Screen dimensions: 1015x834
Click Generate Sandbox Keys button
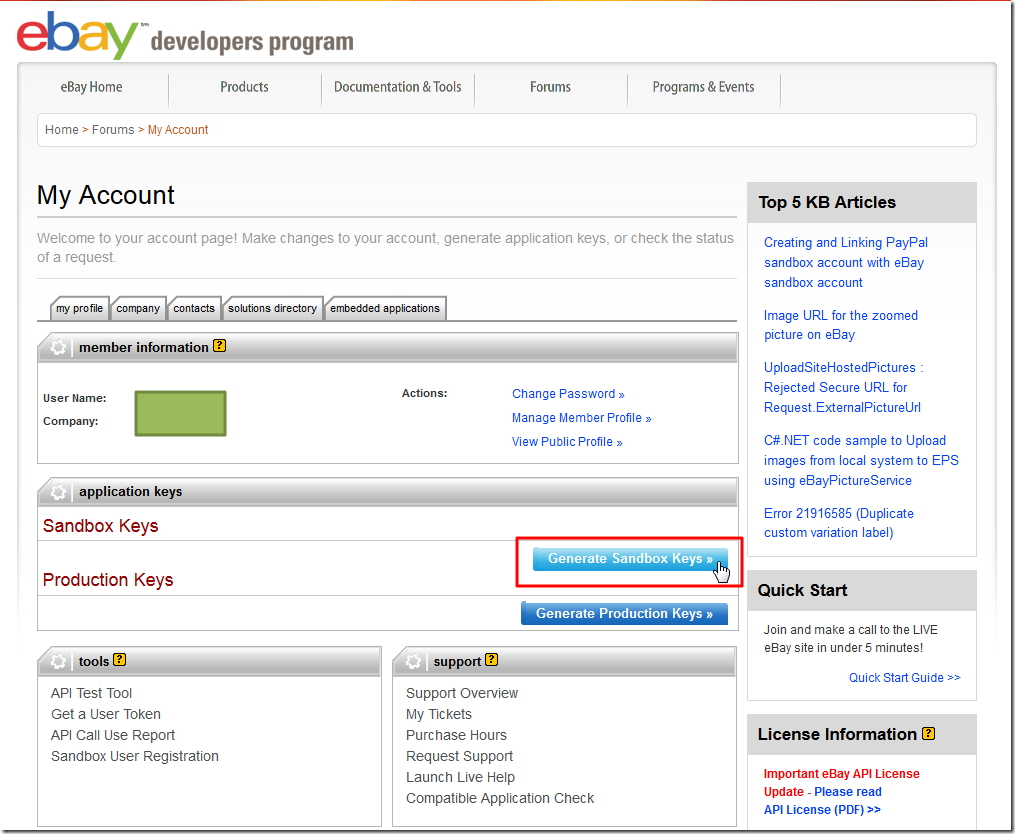point(630,559)
